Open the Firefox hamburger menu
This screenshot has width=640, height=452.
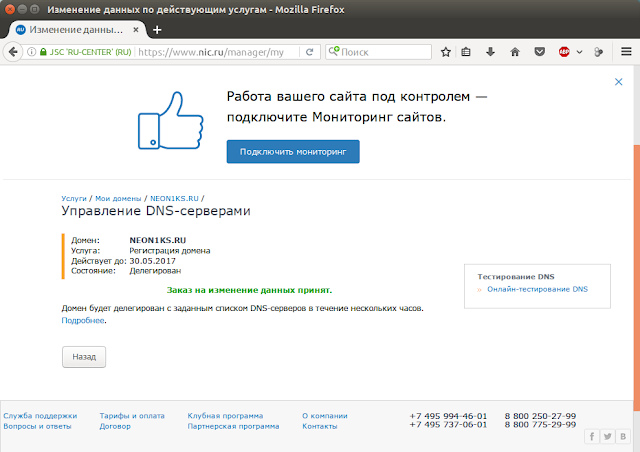click(626, 51)
